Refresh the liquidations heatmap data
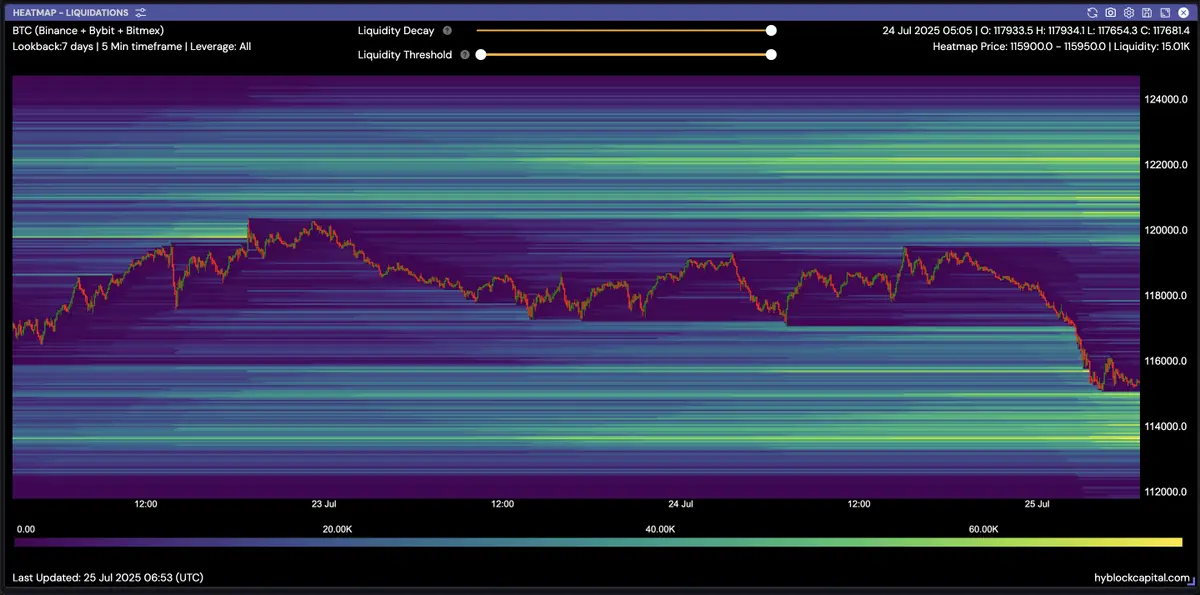Viewport: 1200px width, 595px height. click(1093, 12)
